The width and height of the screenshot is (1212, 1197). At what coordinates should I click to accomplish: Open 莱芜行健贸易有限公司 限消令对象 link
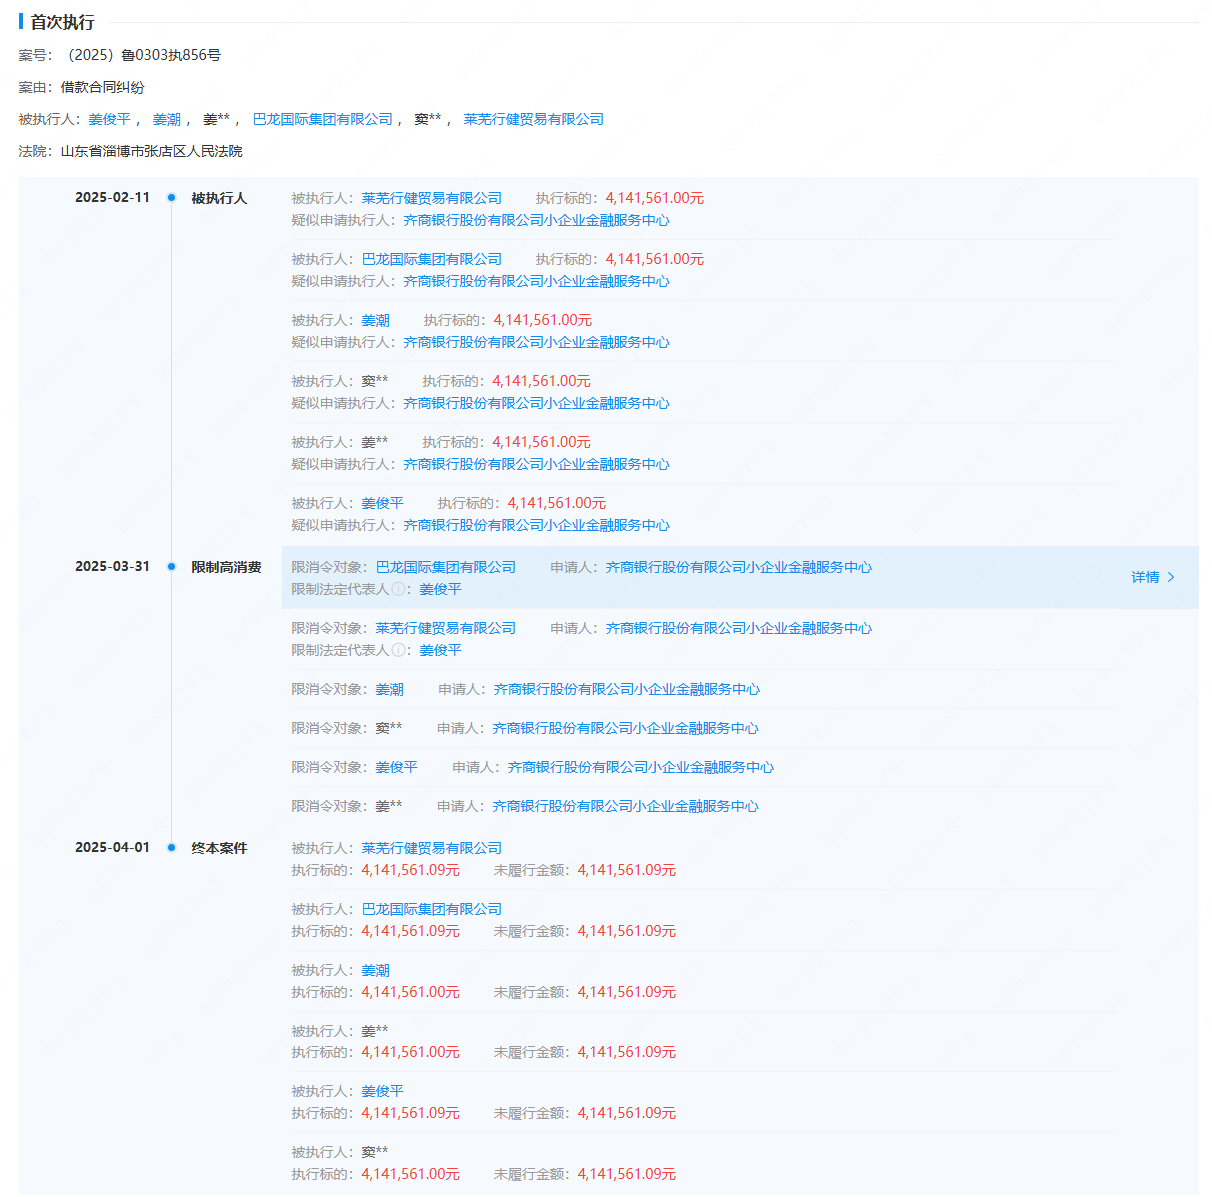click(x=446, y=629)
